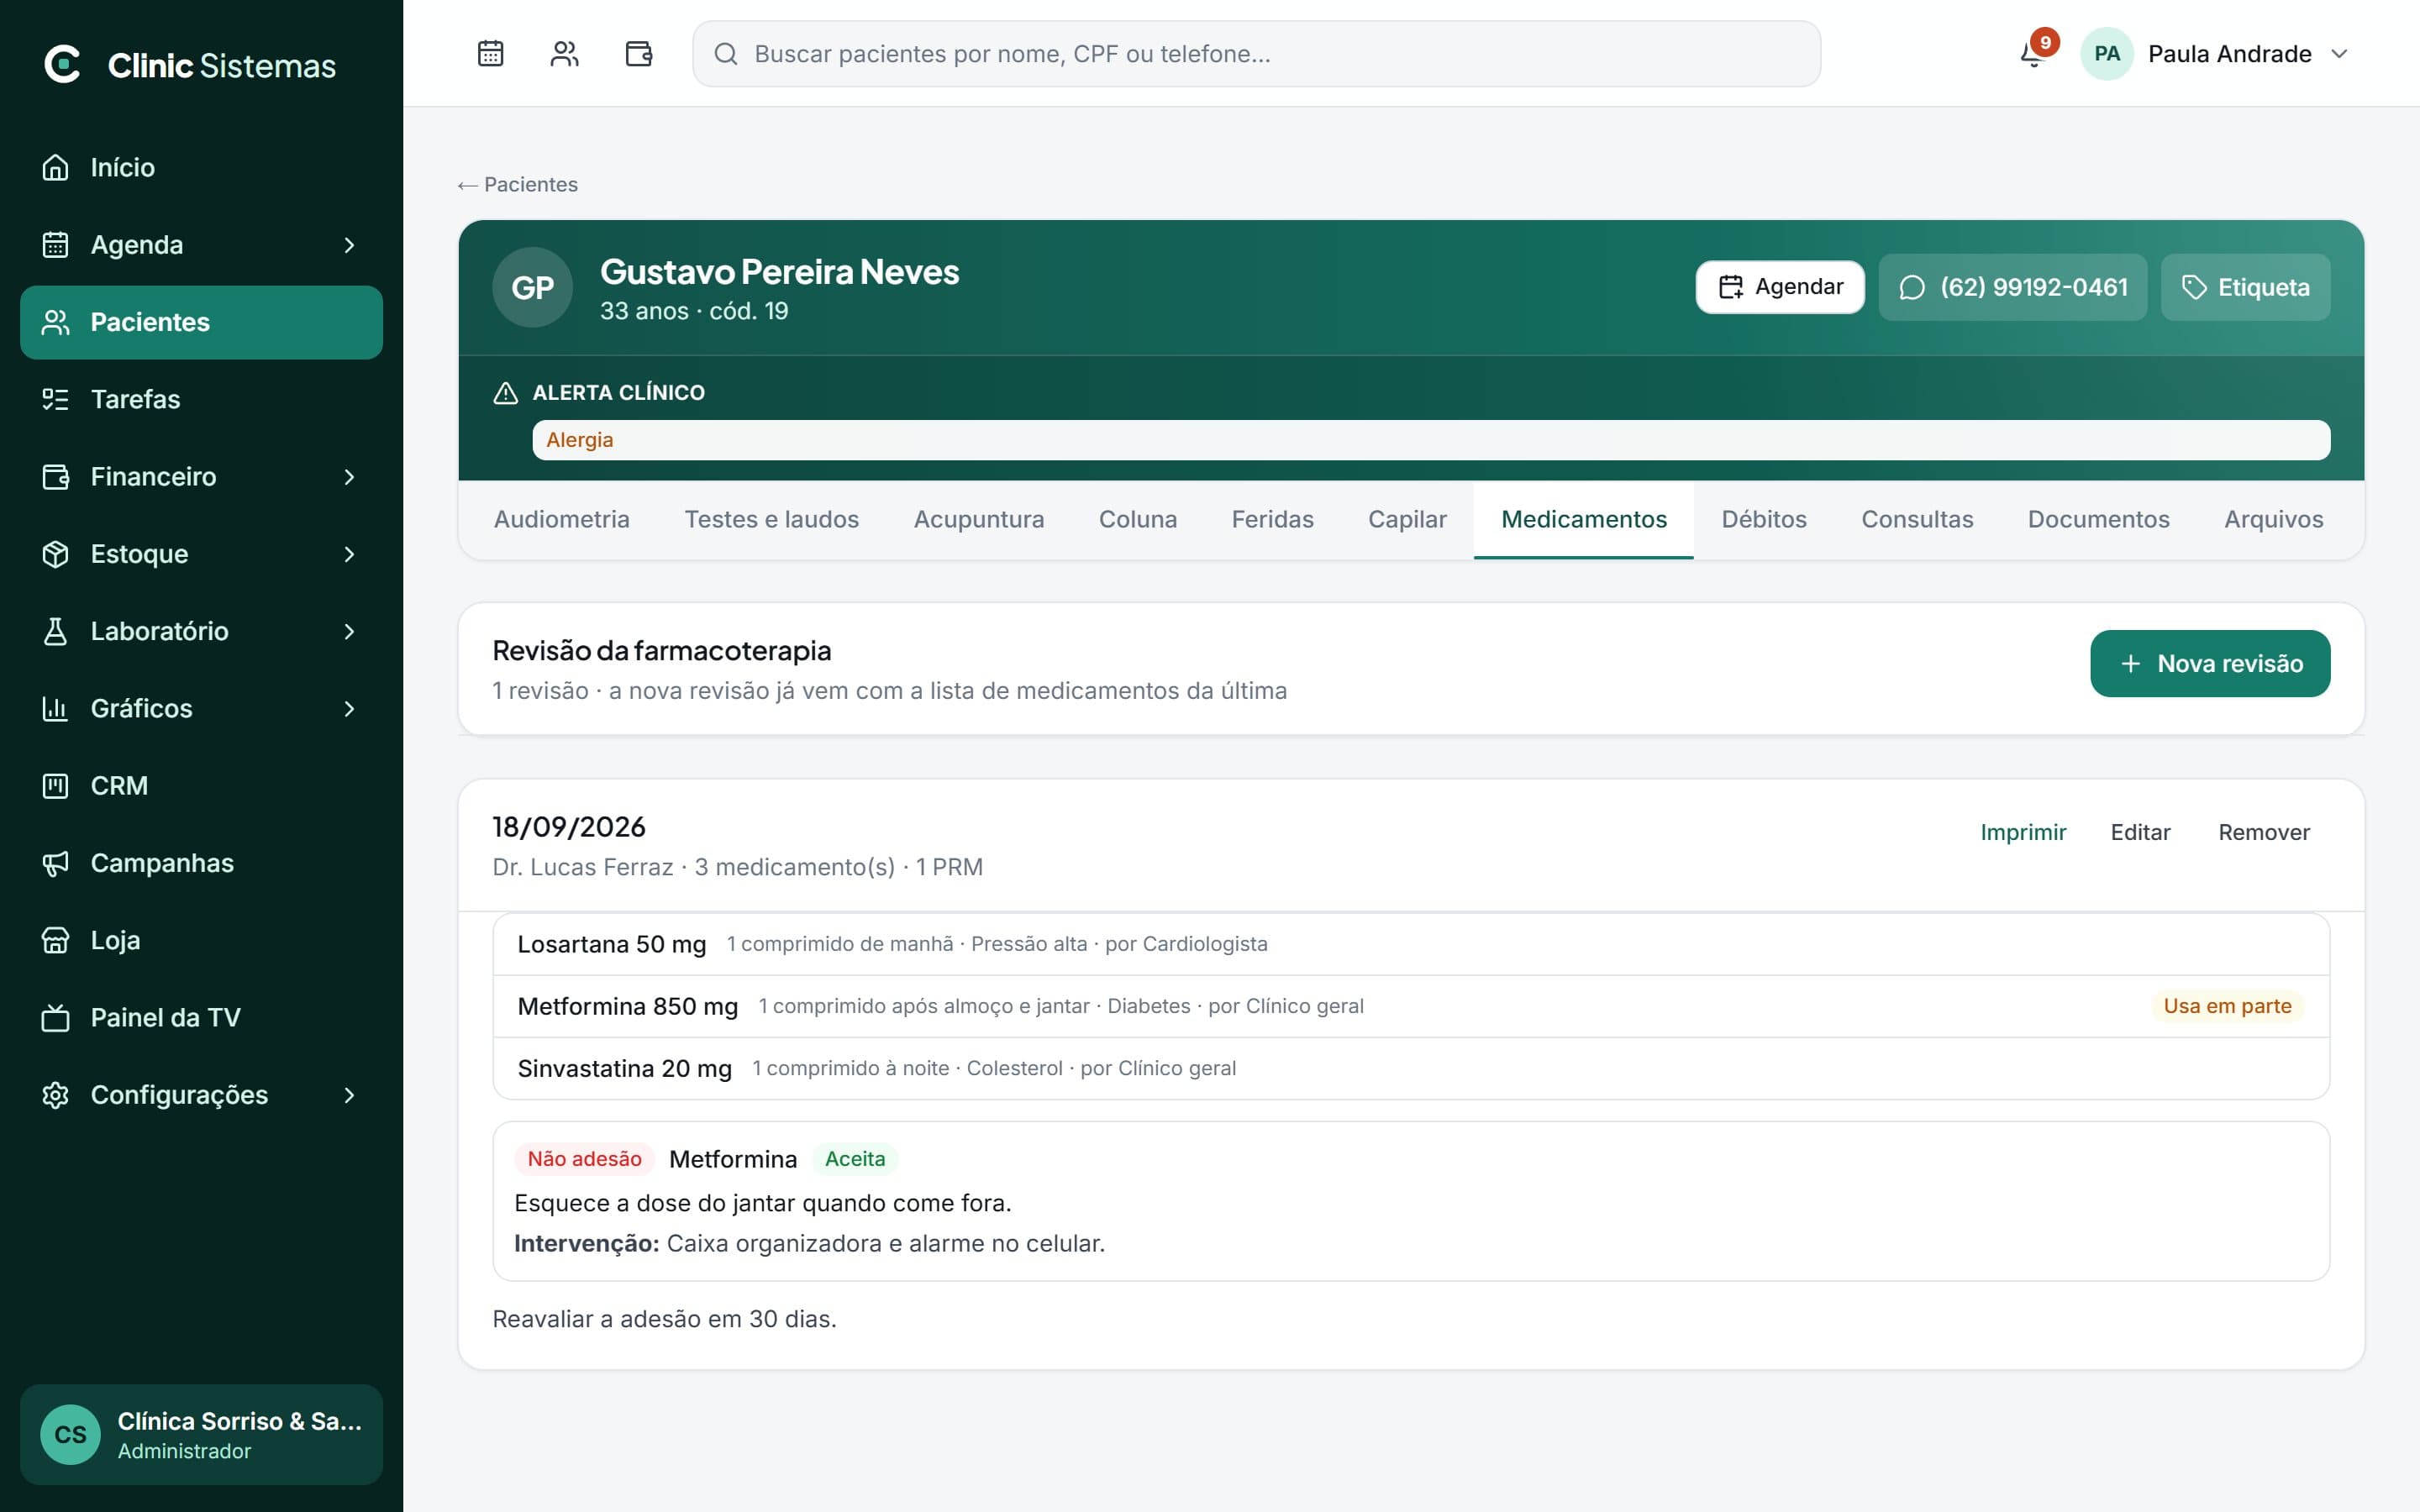Click the Agendar button
The height and width of the screenshot is (1512, 2420).
pos(1779,287)
